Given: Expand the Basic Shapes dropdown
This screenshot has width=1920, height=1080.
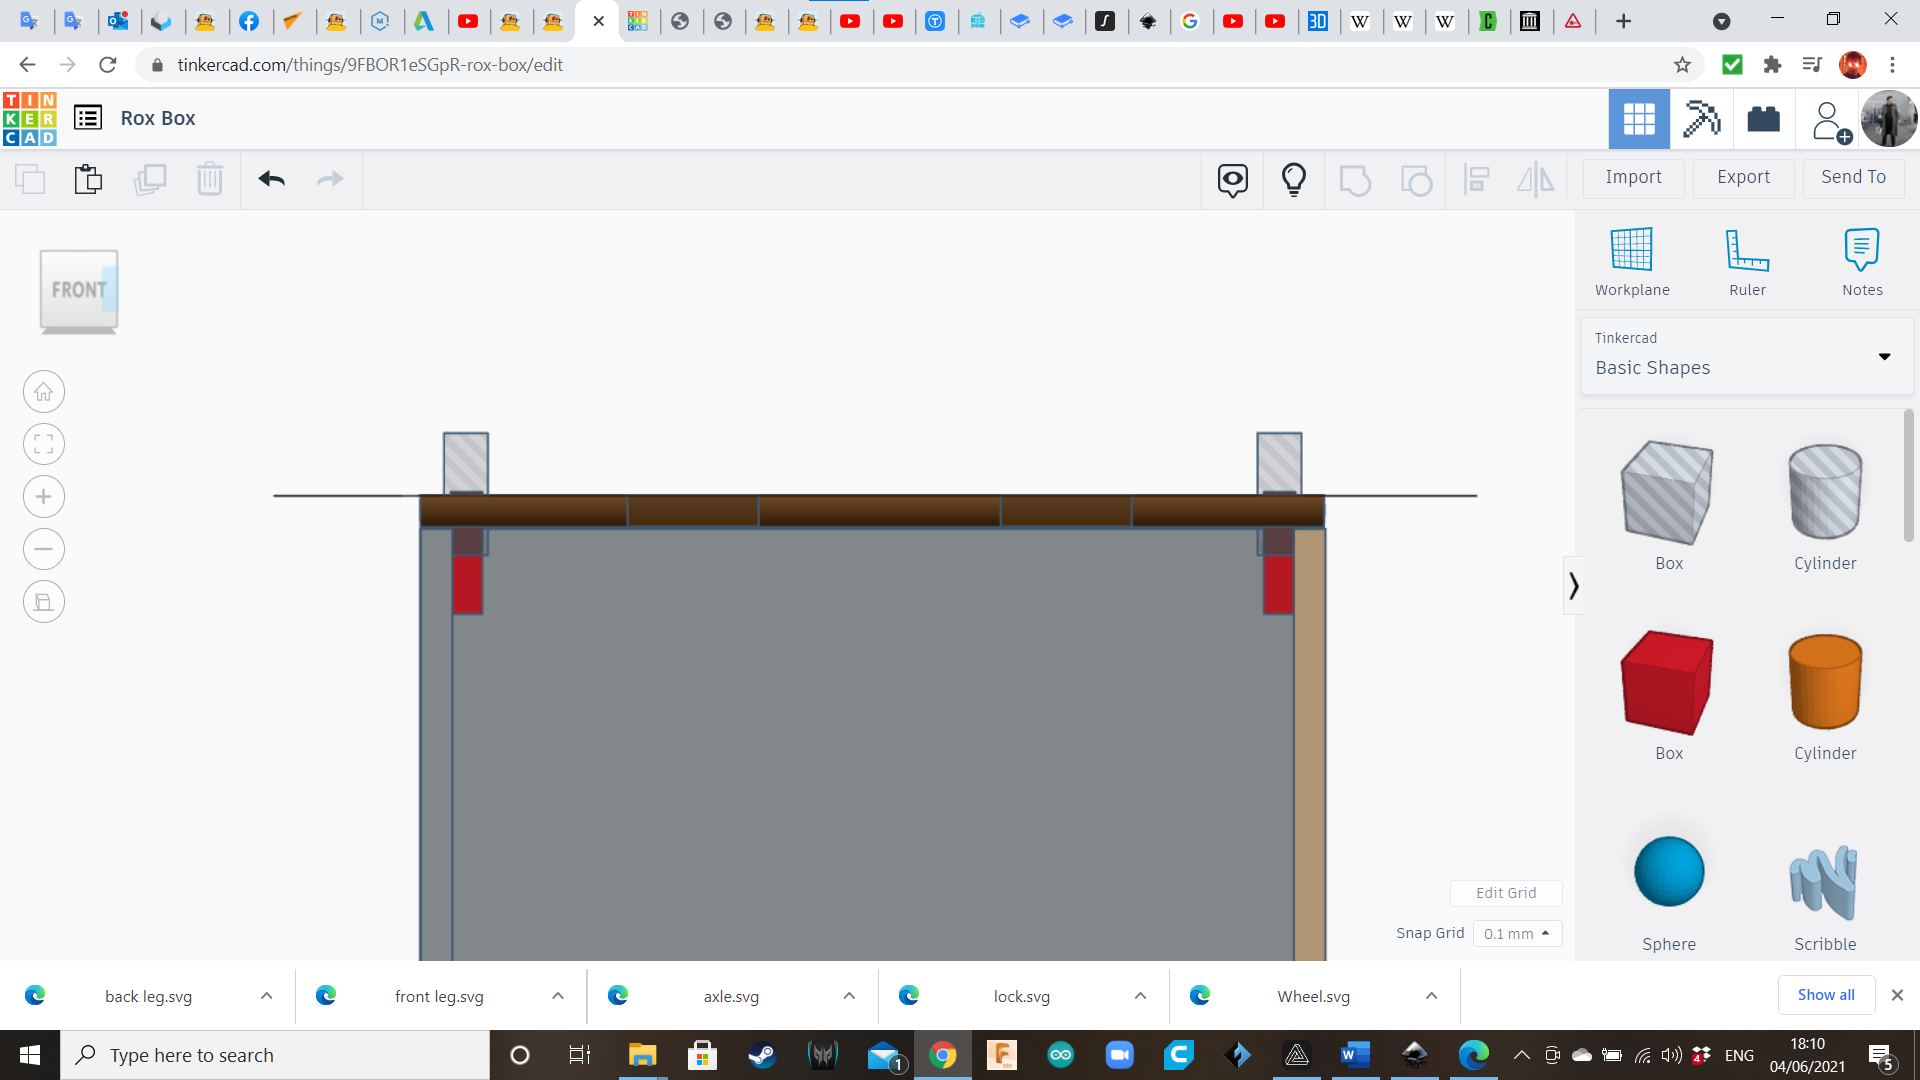Looking at the screenshot, I should [x=1883, y=356].
